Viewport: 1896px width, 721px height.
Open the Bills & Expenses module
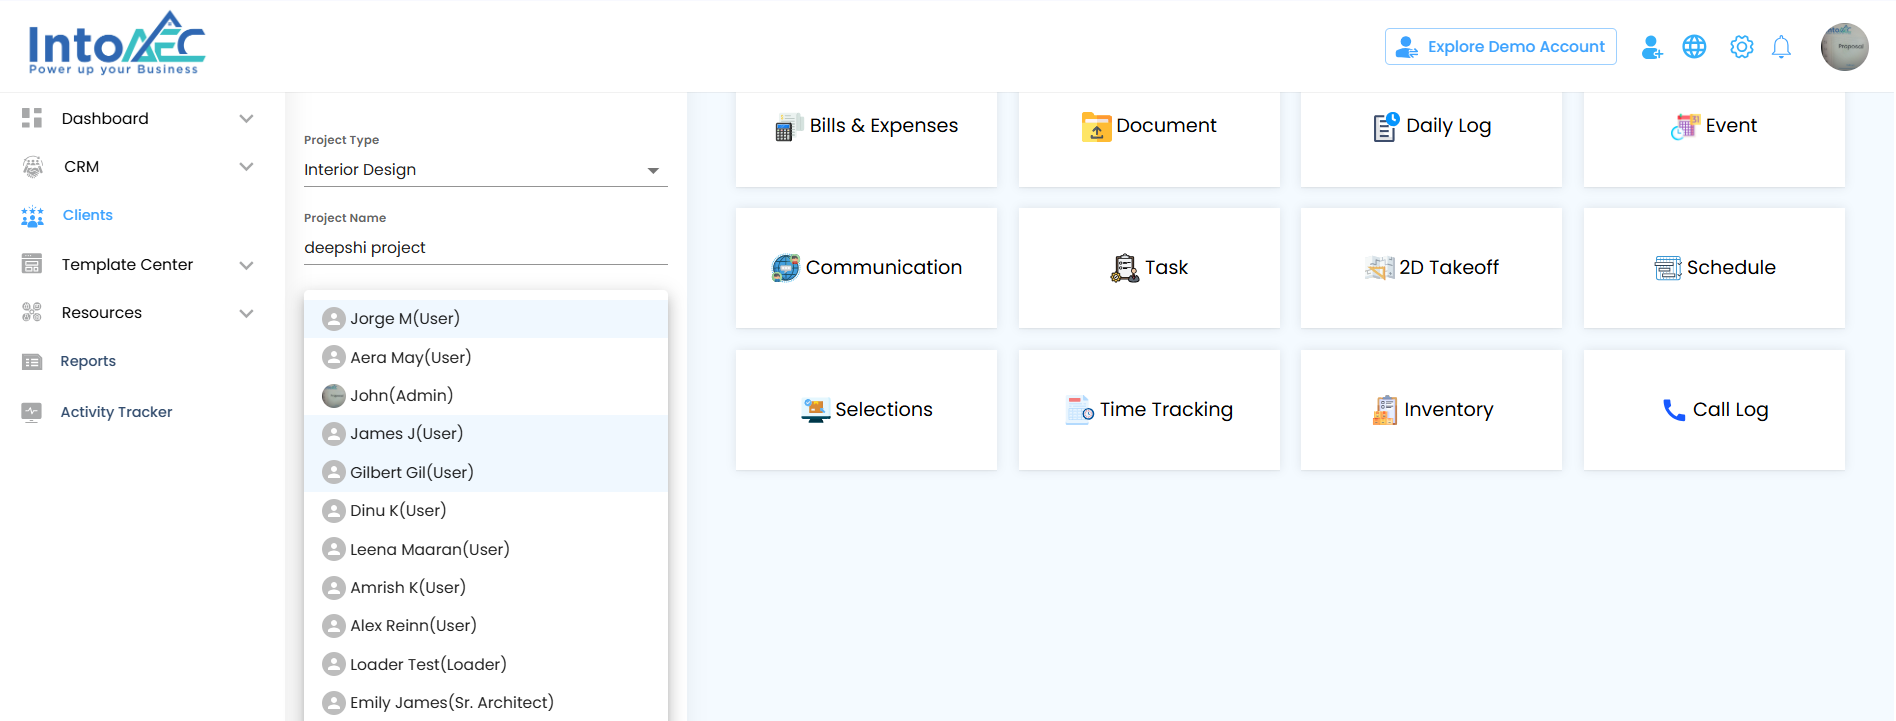(866, 127)
